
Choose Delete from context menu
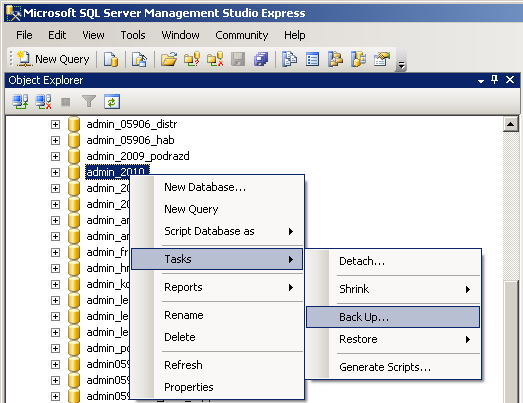pyautogui.click(x=217, y=337)
